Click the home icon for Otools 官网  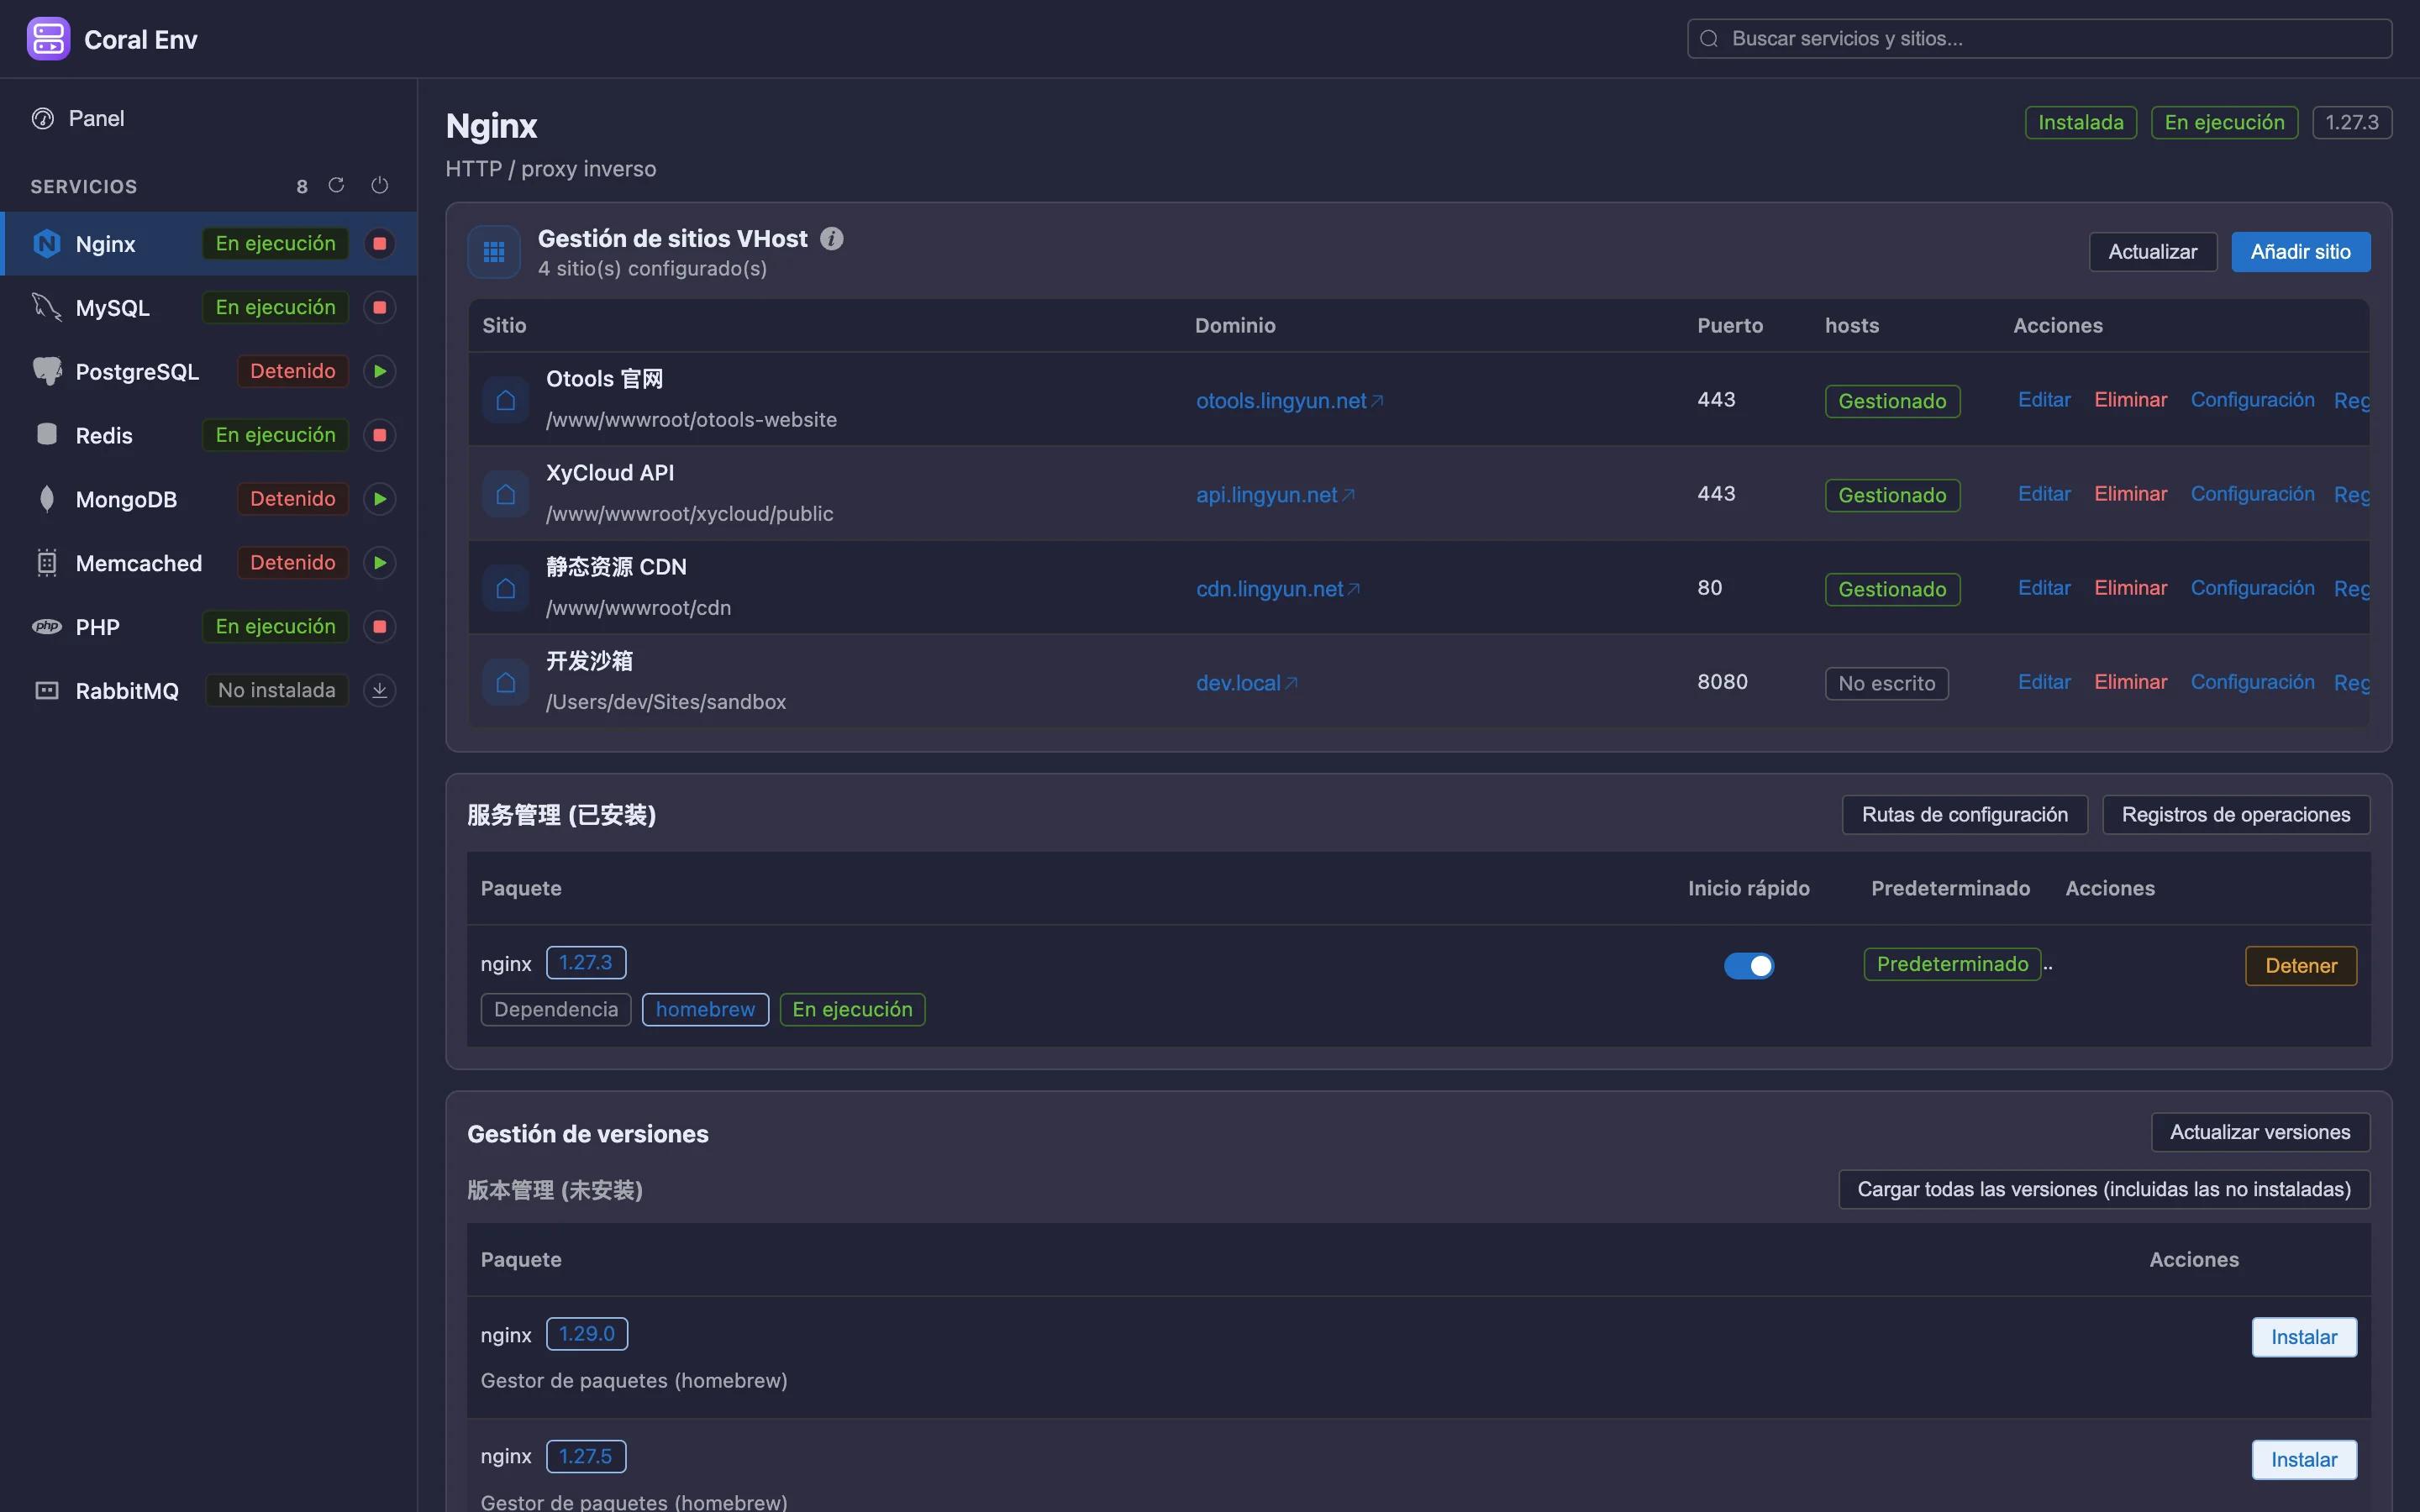click(506, 400)
